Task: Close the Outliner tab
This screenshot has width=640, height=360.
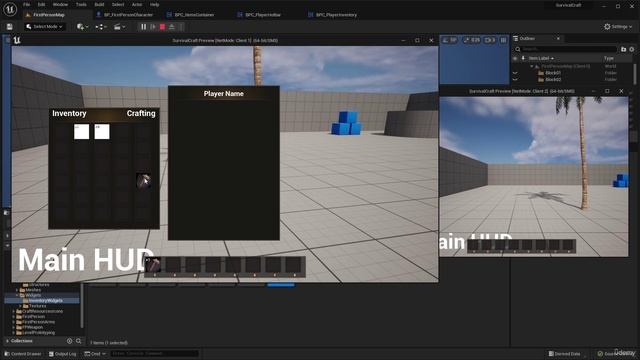Action: pyautogui.click(x=558, y=38)
